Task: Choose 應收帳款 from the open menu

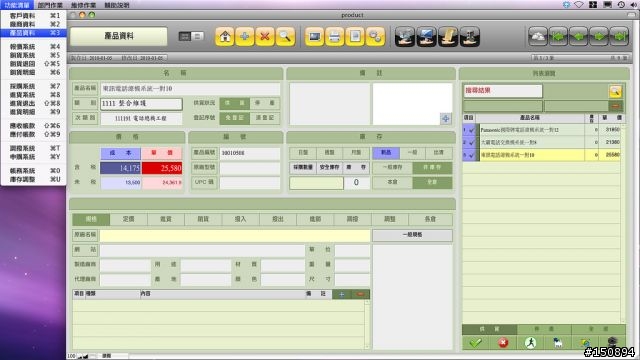Action: coord(33,126)
